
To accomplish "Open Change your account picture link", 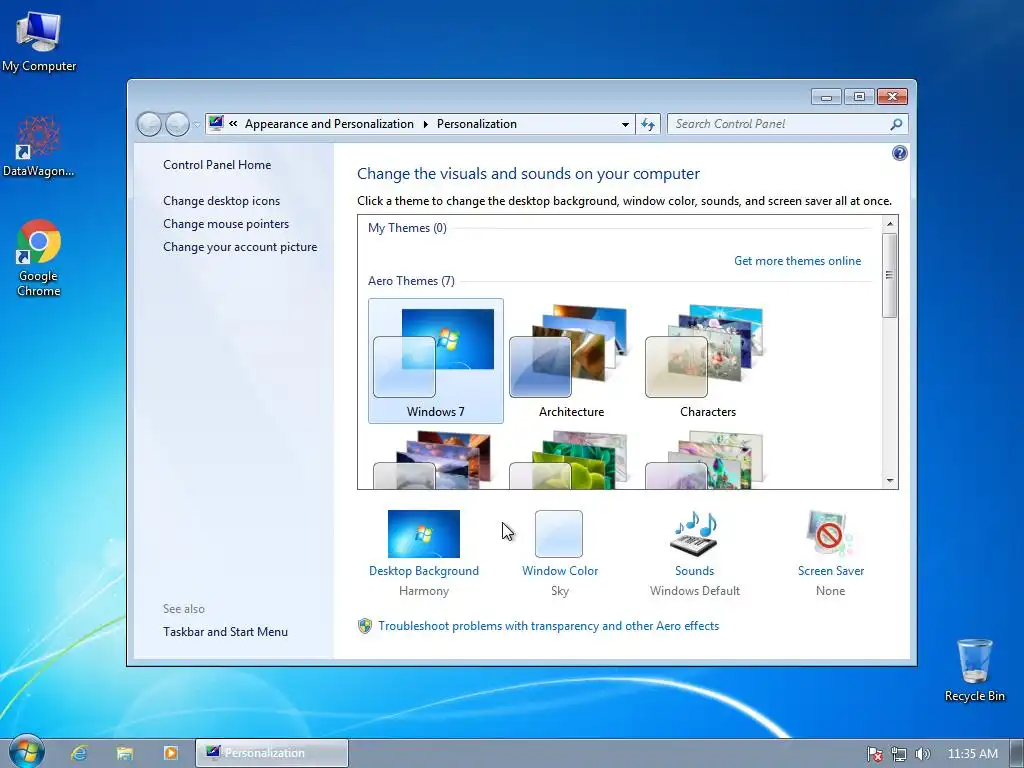I will (240, 247).
